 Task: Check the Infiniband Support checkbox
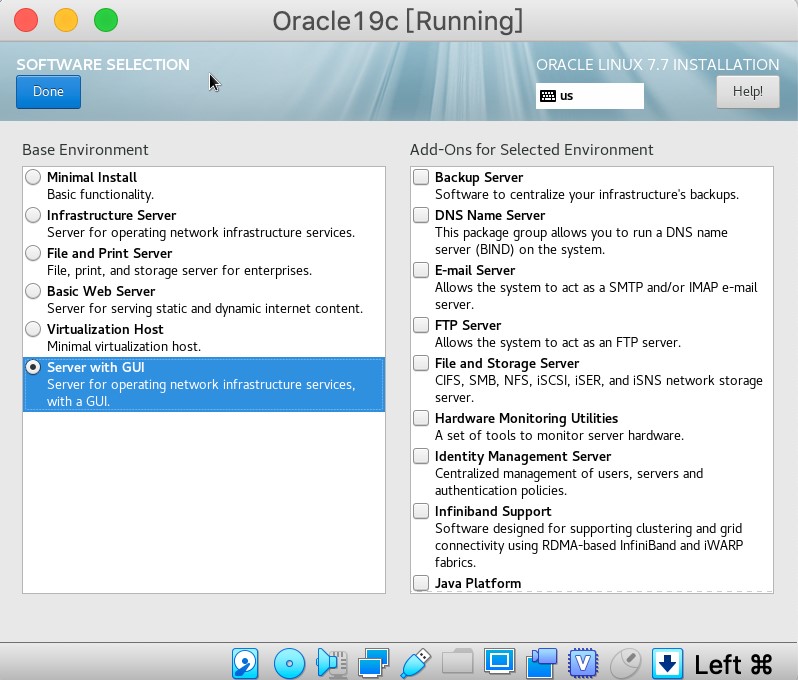tap(421, 511)
